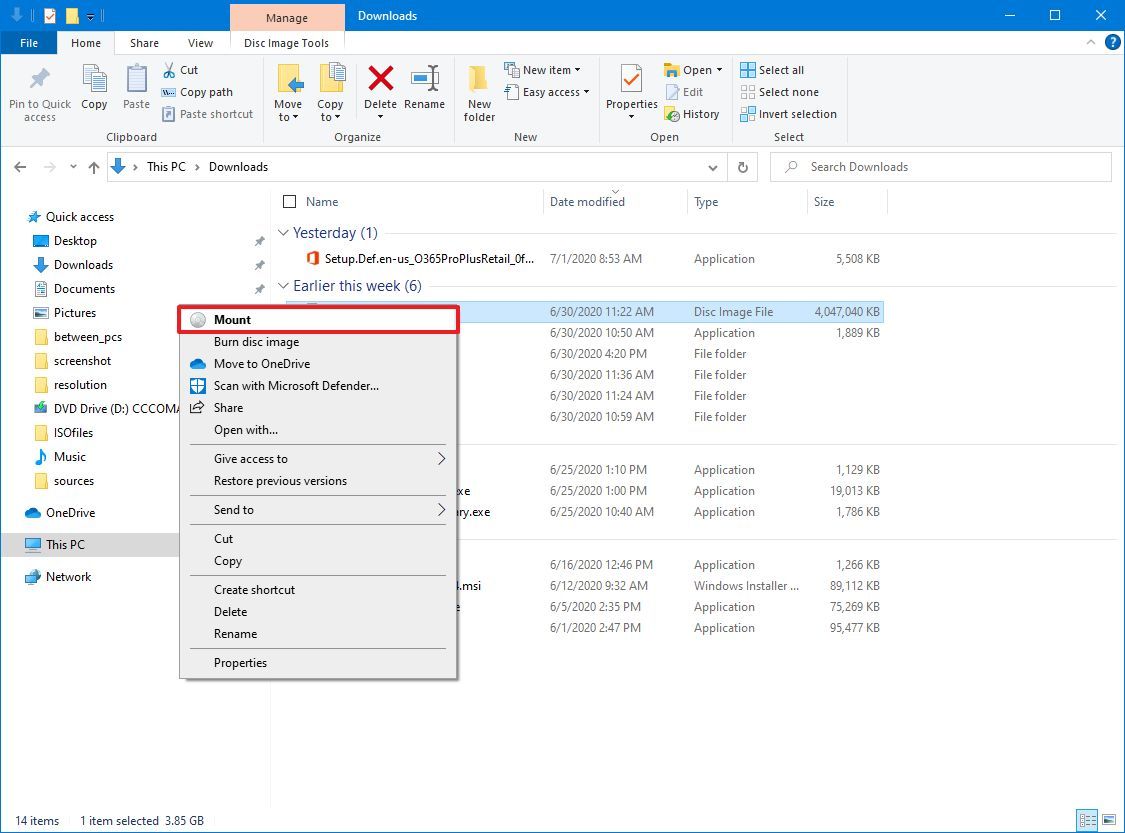Click inside the Search Downloads field

[x=940, y=166]
